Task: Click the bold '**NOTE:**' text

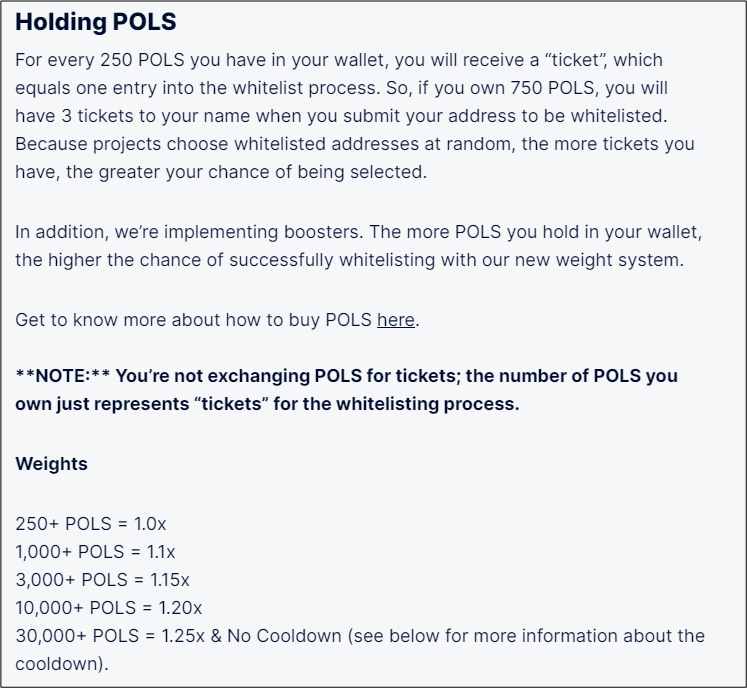Action: [63, 376]
